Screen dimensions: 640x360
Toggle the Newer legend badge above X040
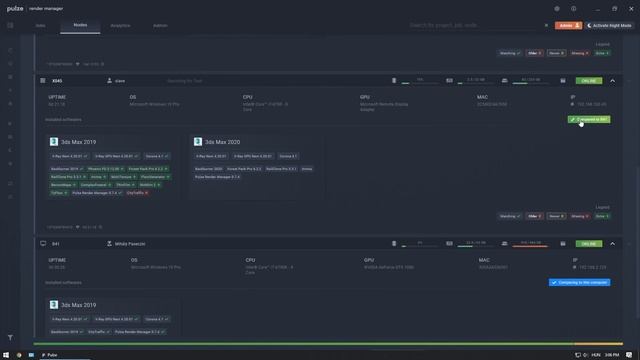pos(556,53)
